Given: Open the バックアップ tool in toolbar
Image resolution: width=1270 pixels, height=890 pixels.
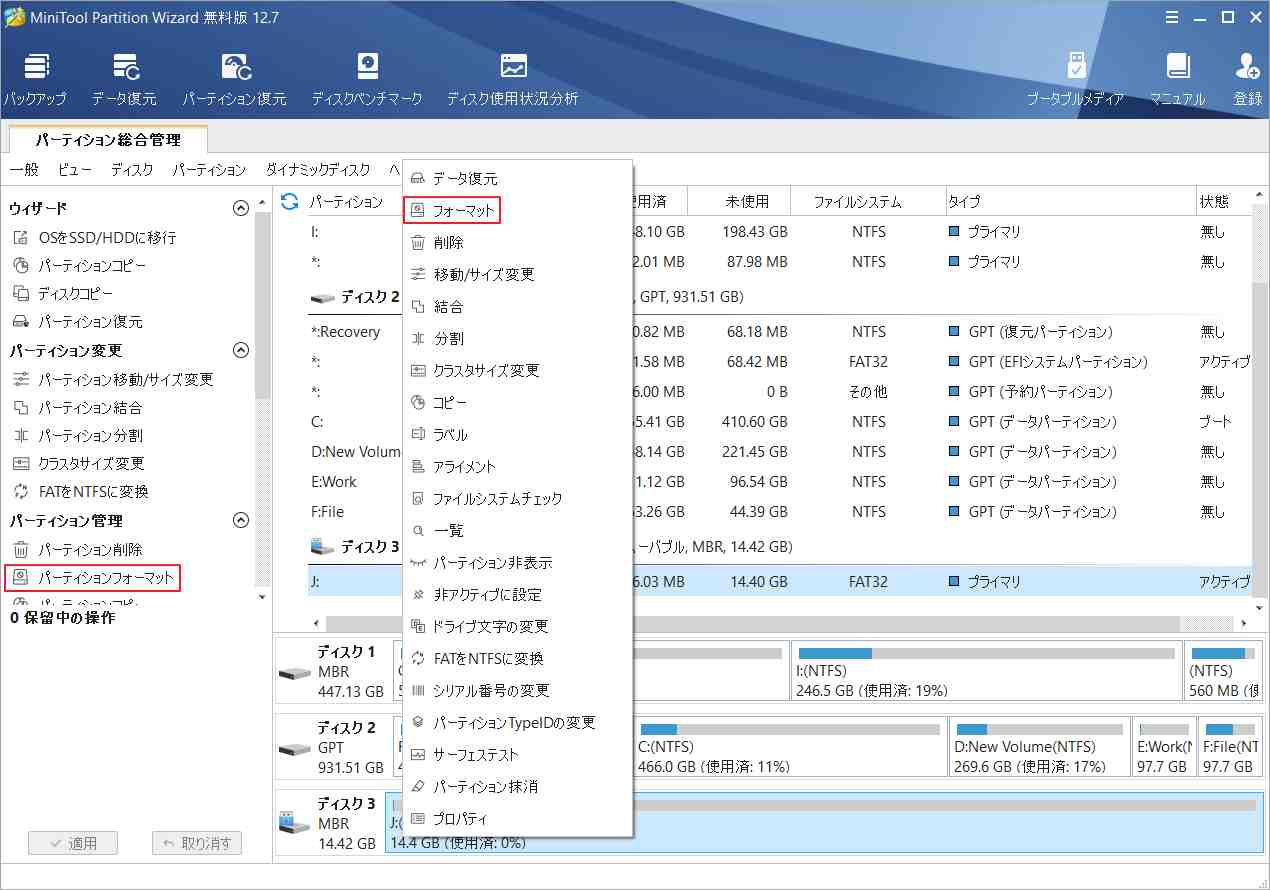Looking at the screenshot, I should [35, 78].
